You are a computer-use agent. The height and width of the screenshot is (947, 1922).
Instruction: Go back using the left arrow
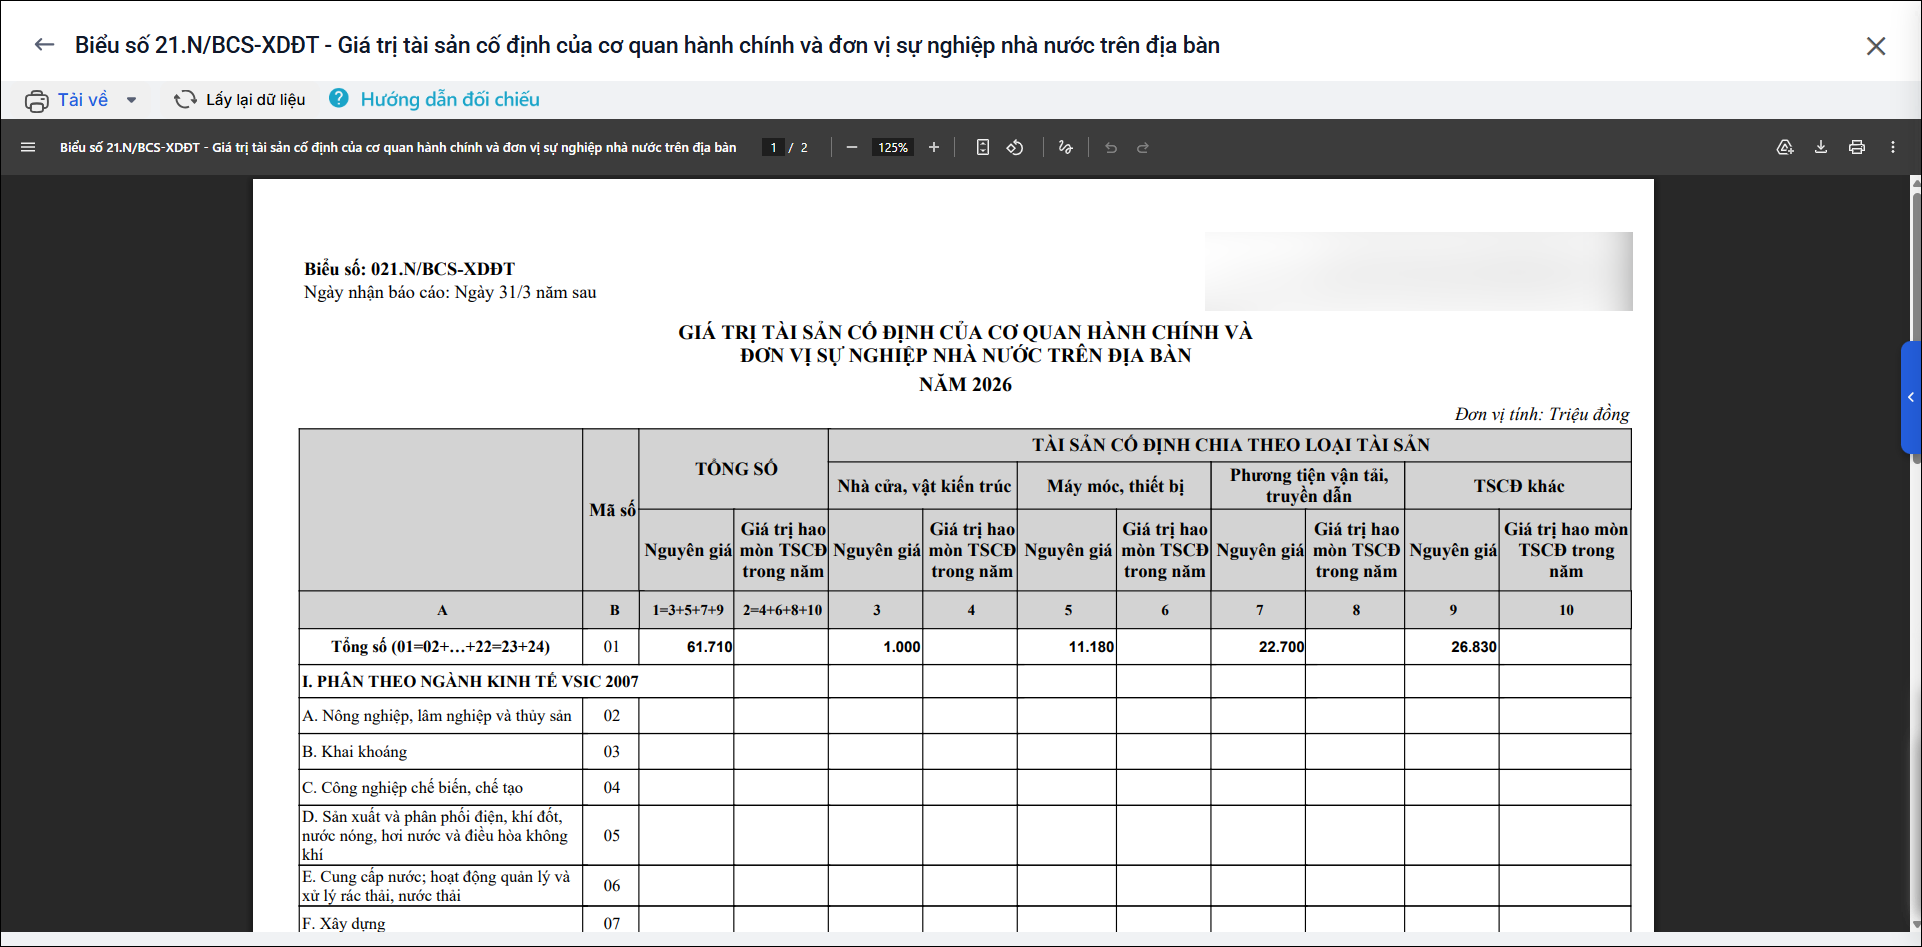point(44,45)
